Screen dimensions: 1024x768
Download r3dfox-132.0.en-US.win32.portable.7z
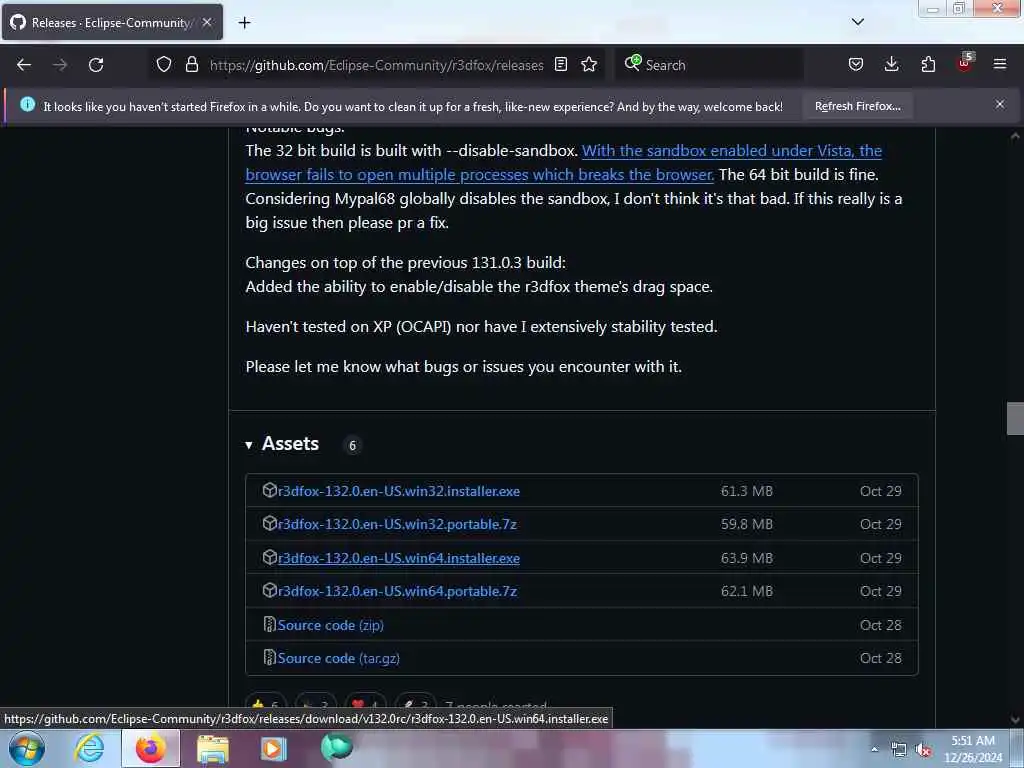[397, 524]
